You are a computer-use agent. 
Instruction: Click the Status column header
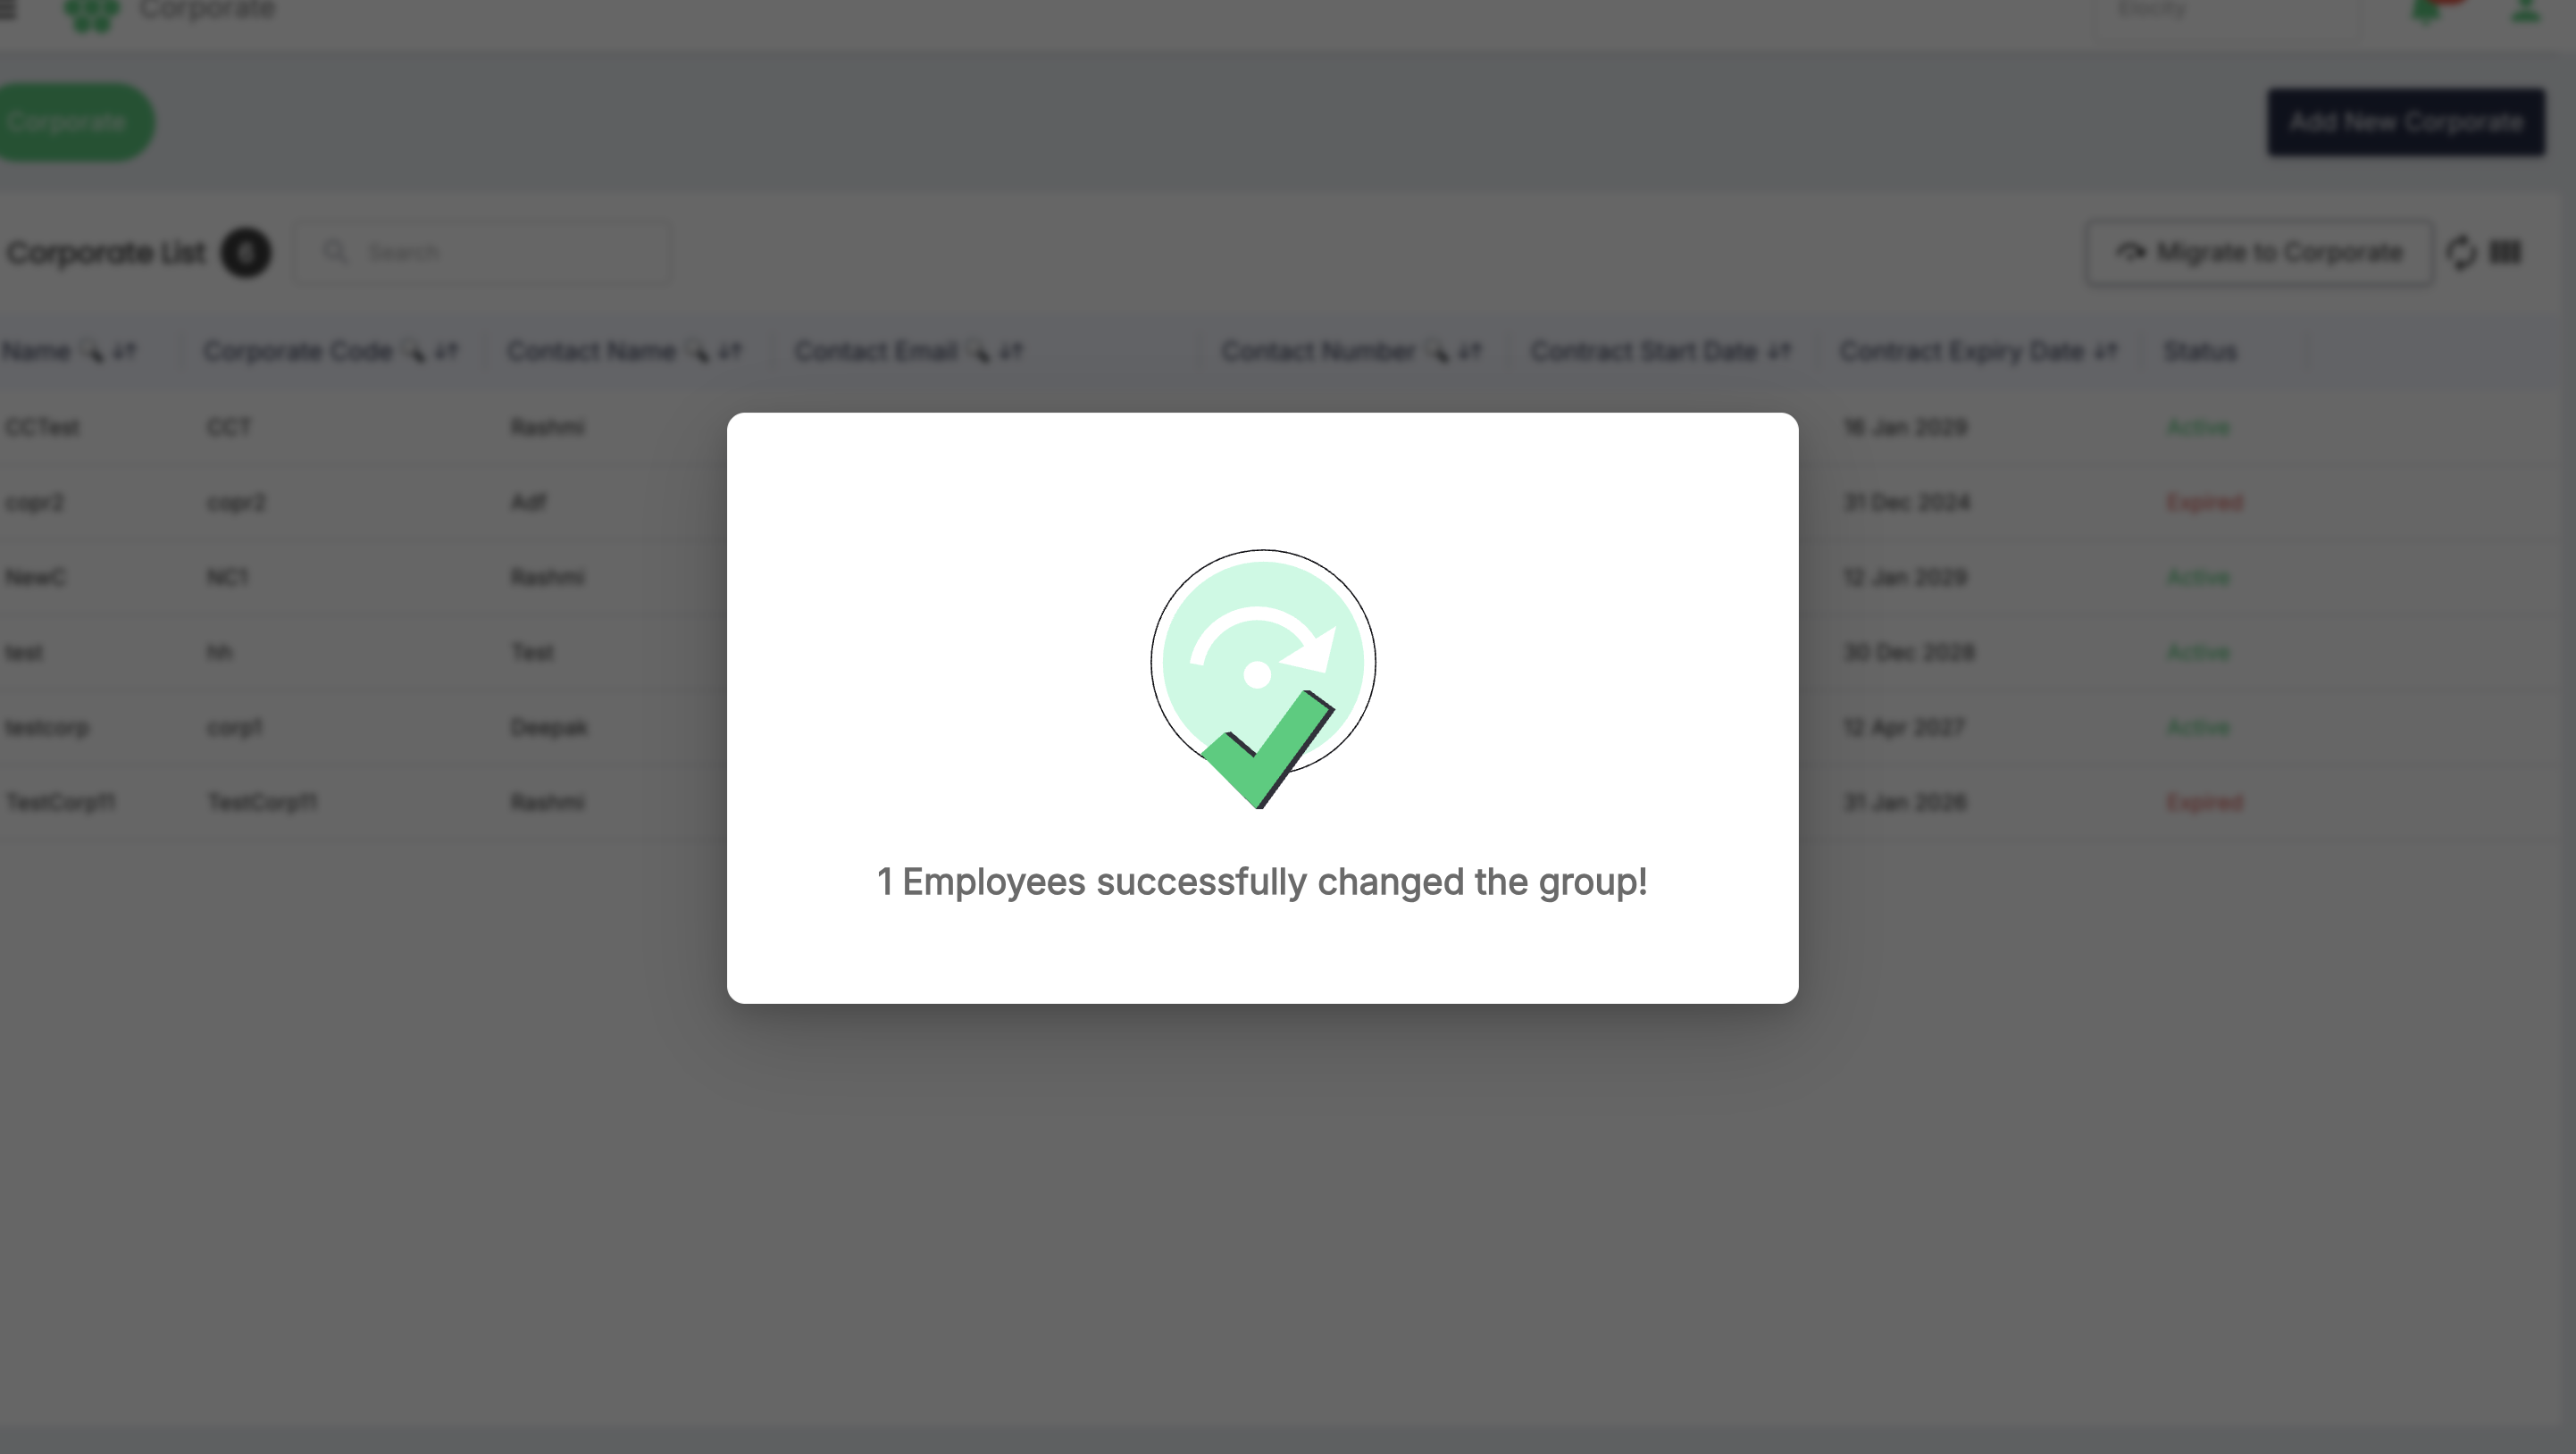(2200, 351)
